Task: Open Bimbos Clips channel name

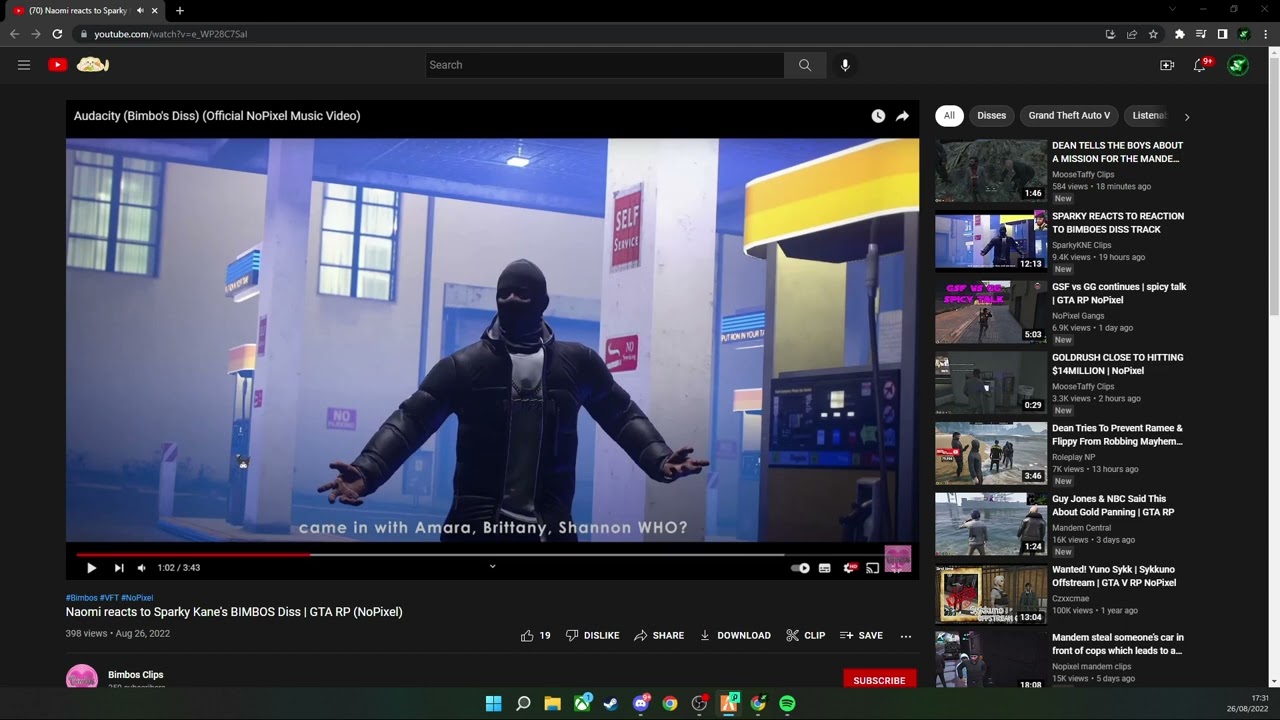Action: coord(136,675)
